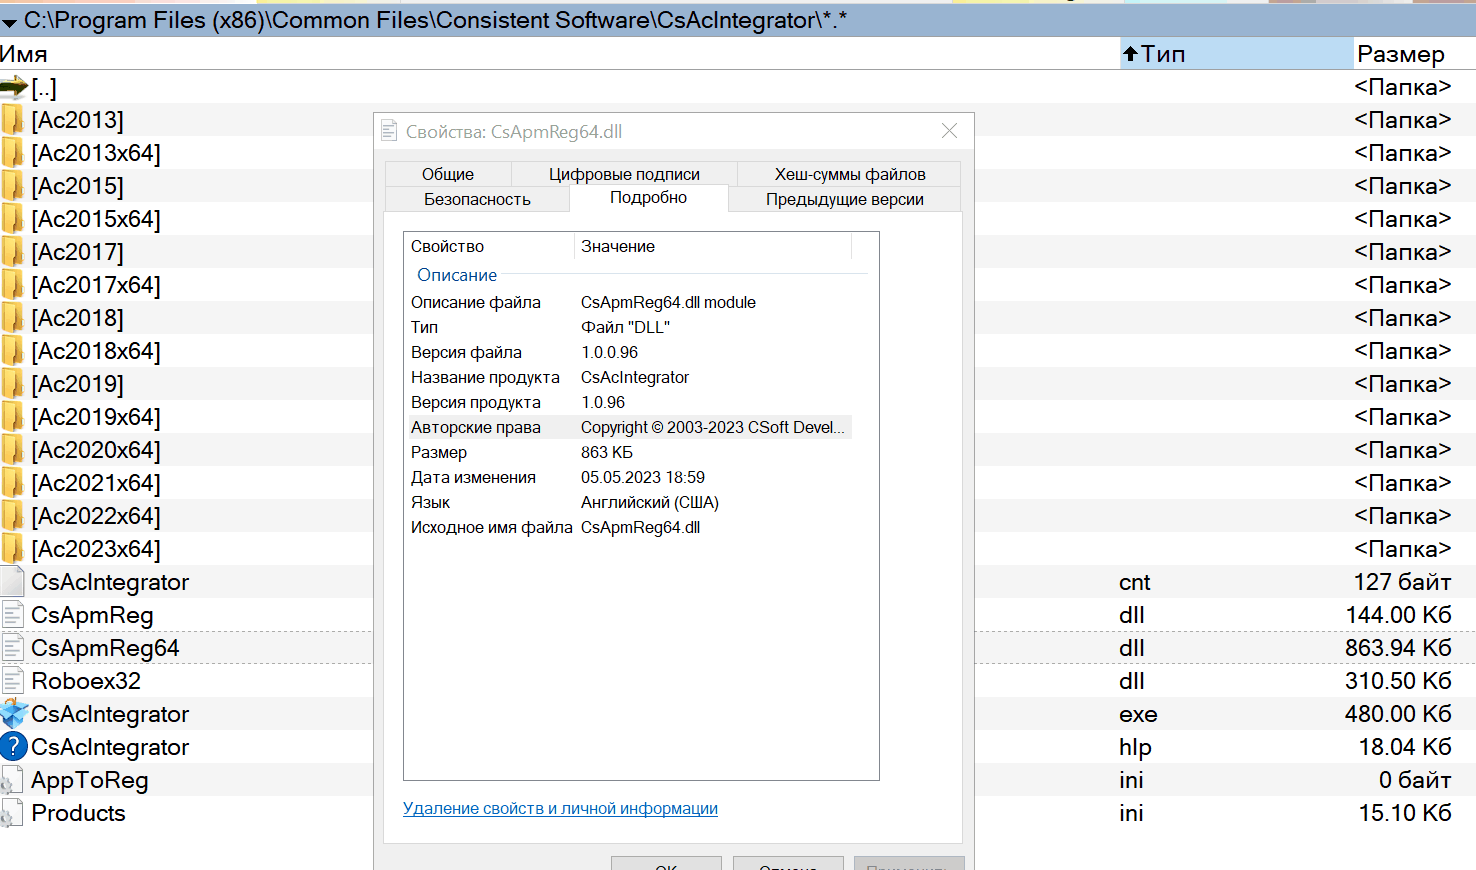This screenshot has height=870, width=1476.
Task: Click the CsAcIntegrator exe application icon
Action: point(14,714)
